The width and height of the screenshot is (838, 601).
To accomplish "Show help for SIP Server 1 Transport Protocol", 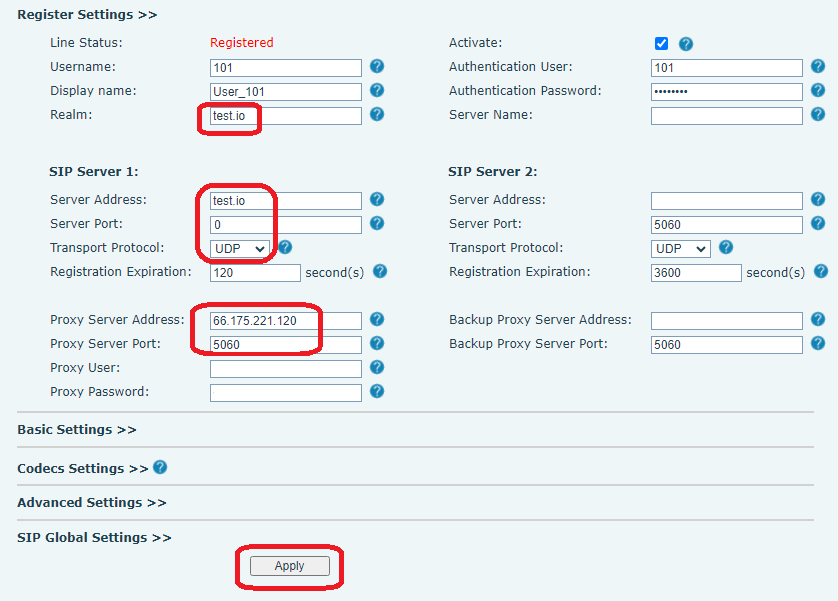I will click(285, 247).
